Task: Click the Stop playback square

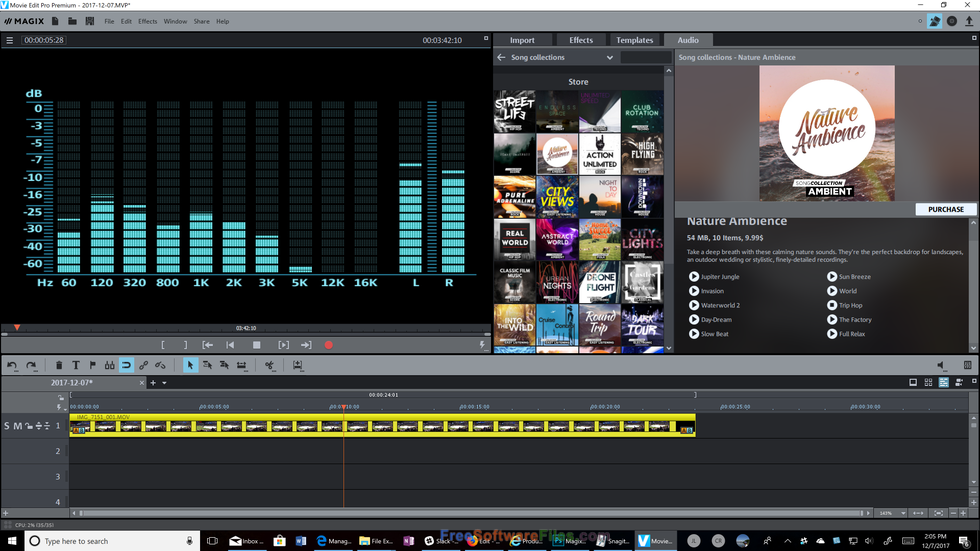Action: pyautogui.click(x=256, y=345)
